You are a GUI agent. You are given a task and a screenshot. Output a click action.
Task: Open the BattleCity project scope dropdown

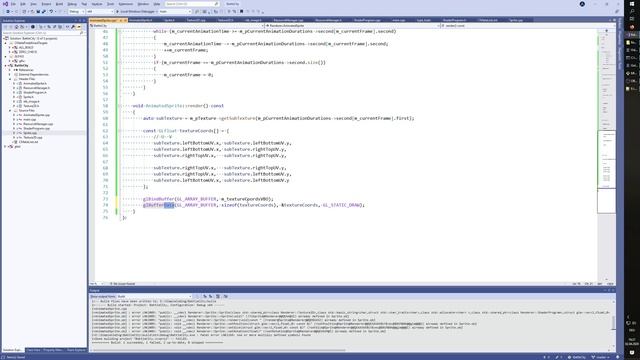(176, 26)
